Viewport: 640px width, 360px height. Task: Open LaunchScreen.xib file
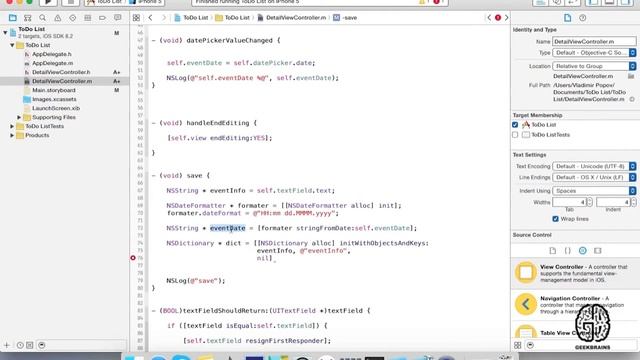(x=56, y=108)
